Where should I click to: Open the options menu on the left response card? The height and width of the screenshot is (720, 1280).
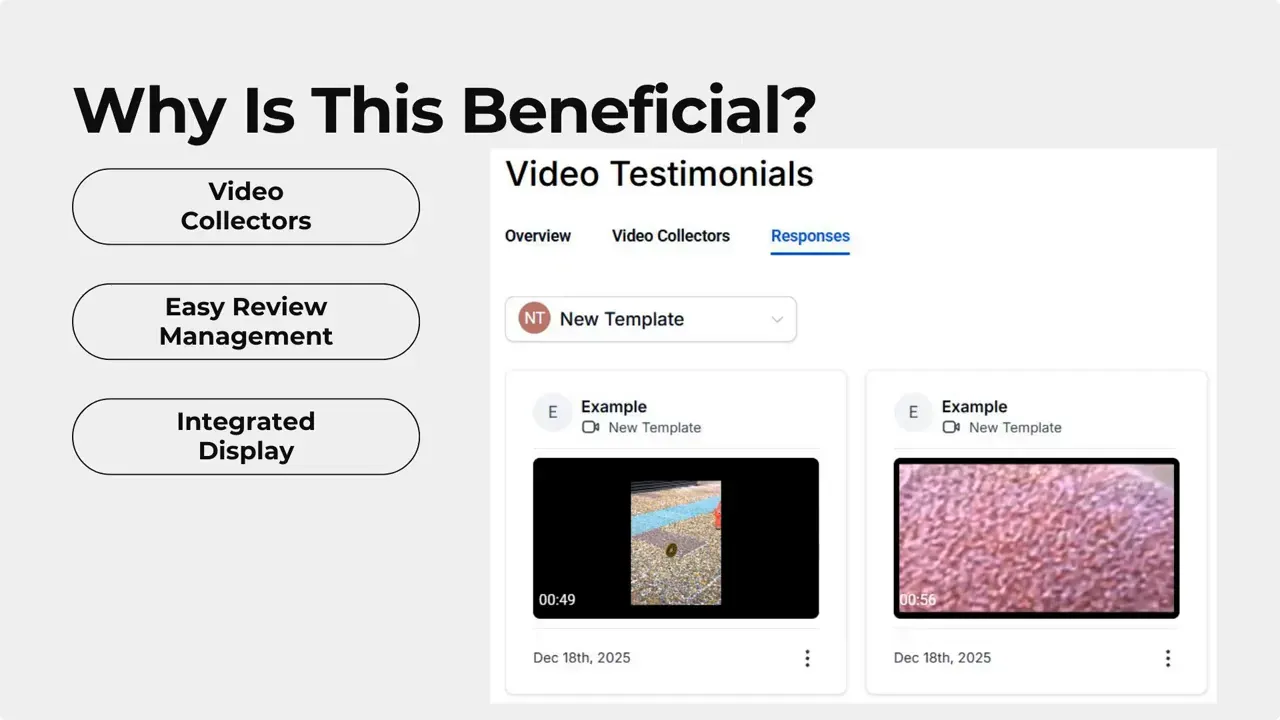807,658
